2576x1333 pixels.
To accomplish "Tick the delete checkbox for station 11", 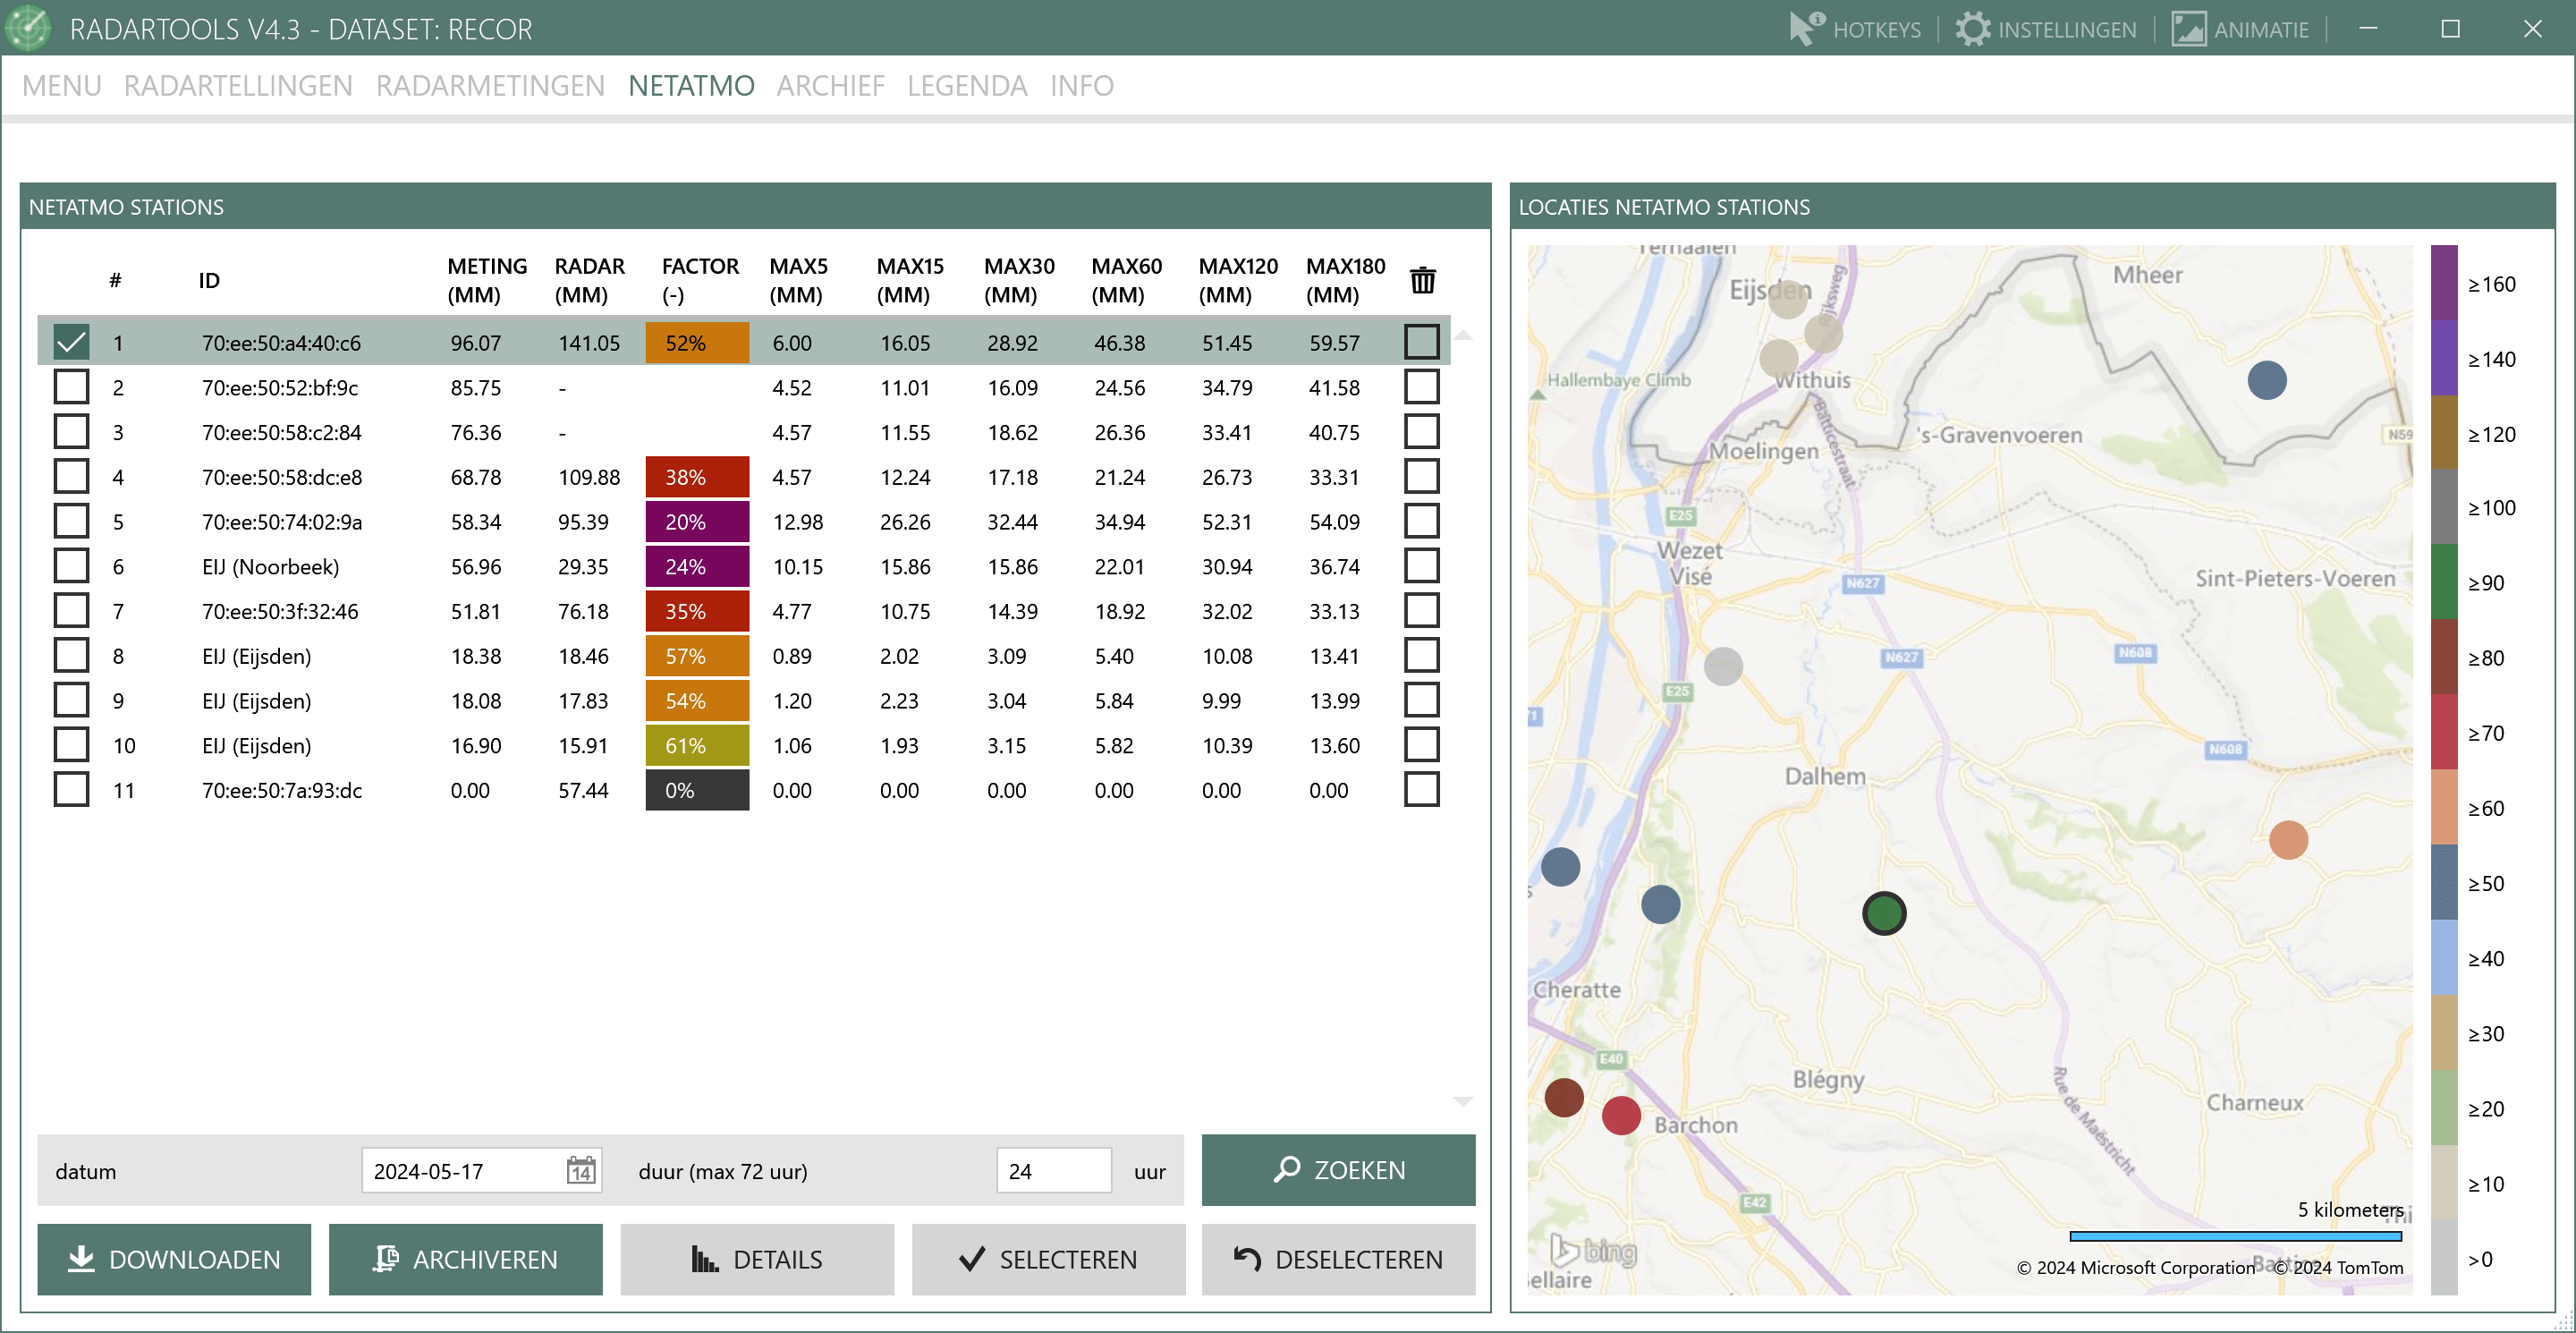I will pos(1421,790).
